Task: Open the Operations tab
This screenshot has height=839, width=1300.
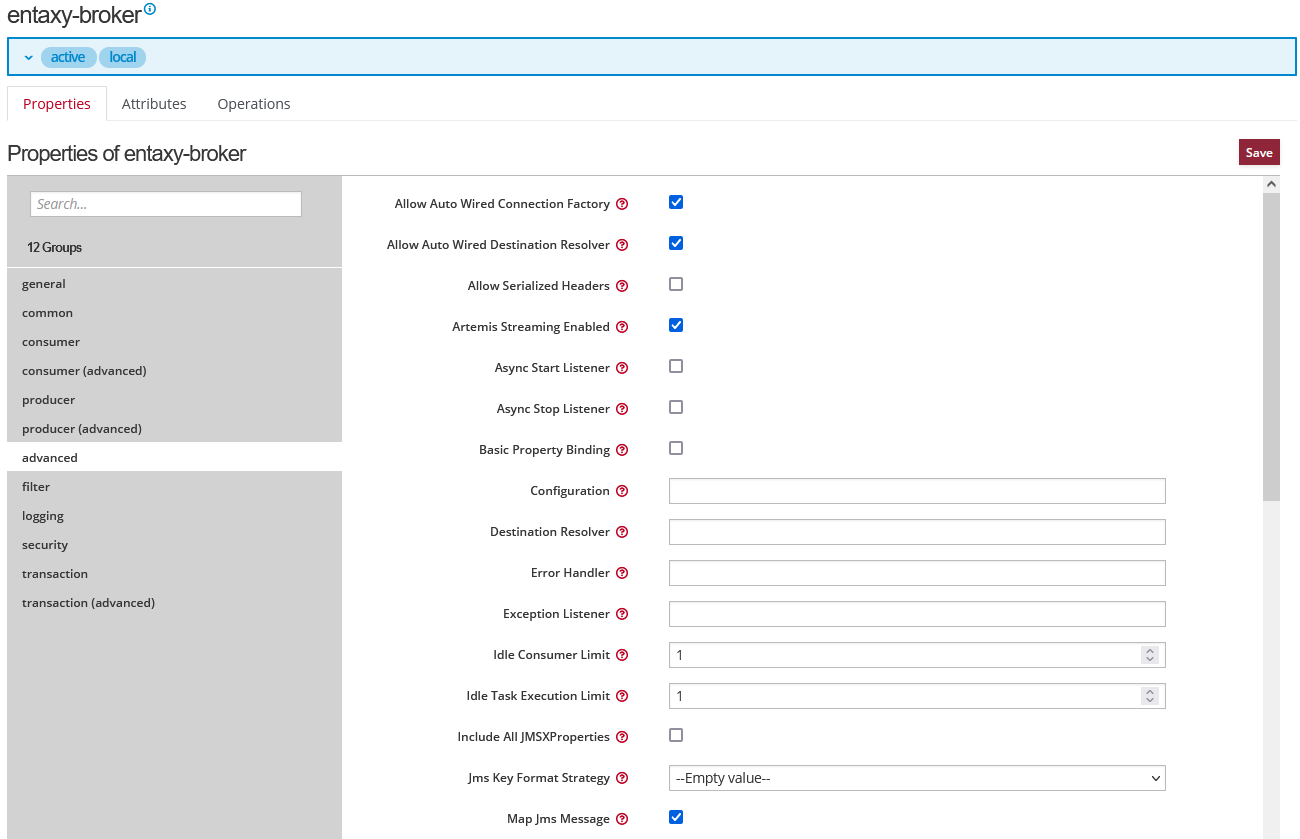Action: coord(254,104)
